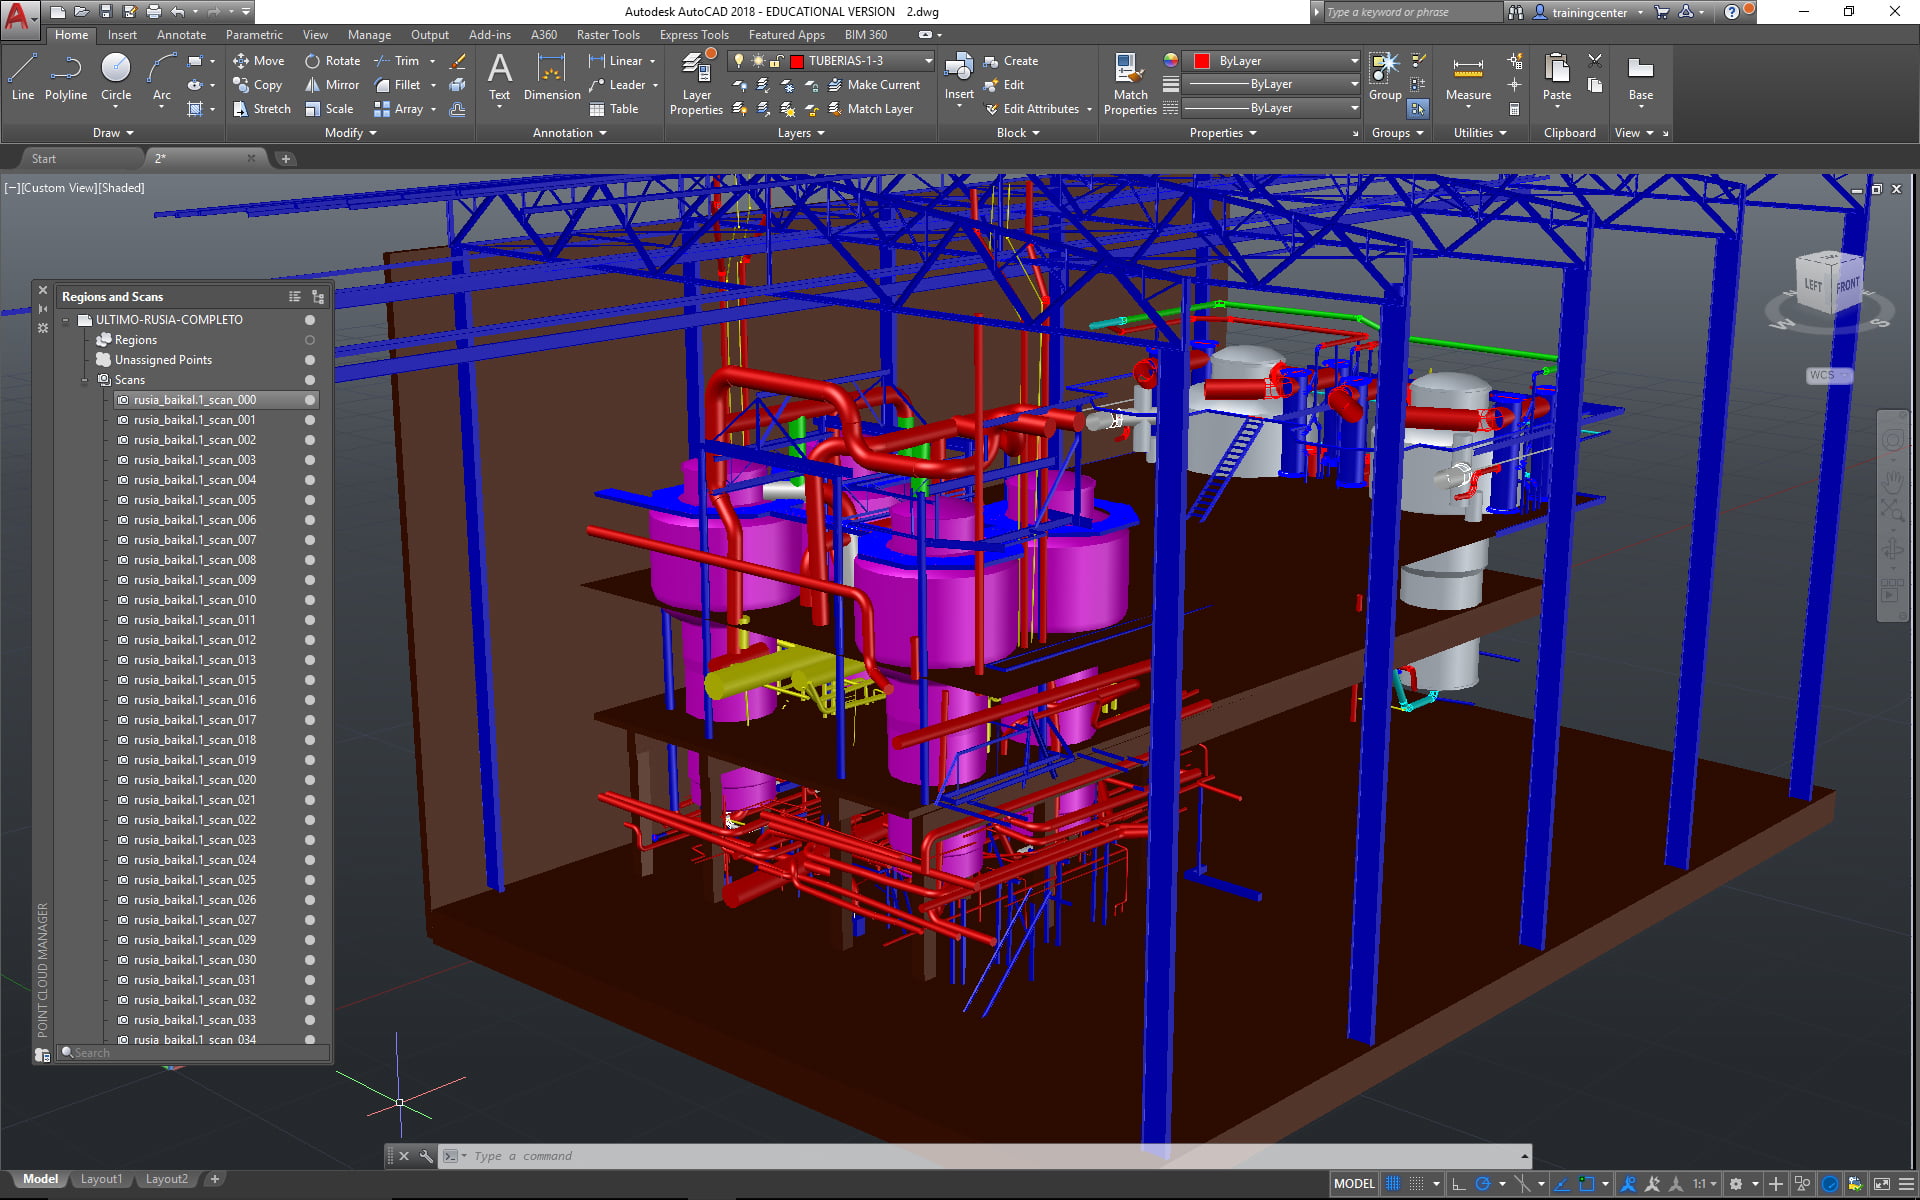This screenshot has width=1920, height=1200.
Task: Open the Express Tools ribbon tab
Action: click(693, 35)
